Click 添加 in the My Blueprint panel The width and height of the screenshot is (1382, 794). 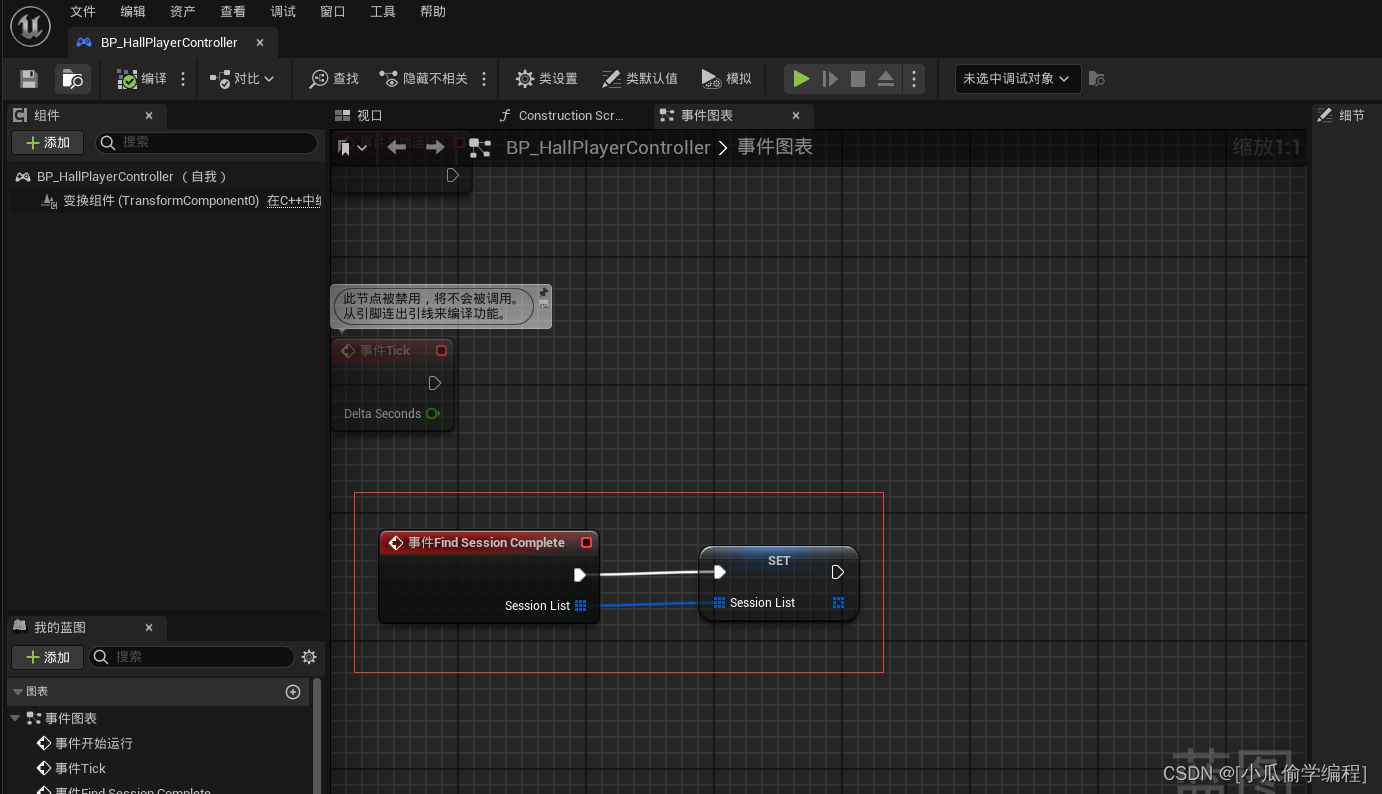click(47, 657)
